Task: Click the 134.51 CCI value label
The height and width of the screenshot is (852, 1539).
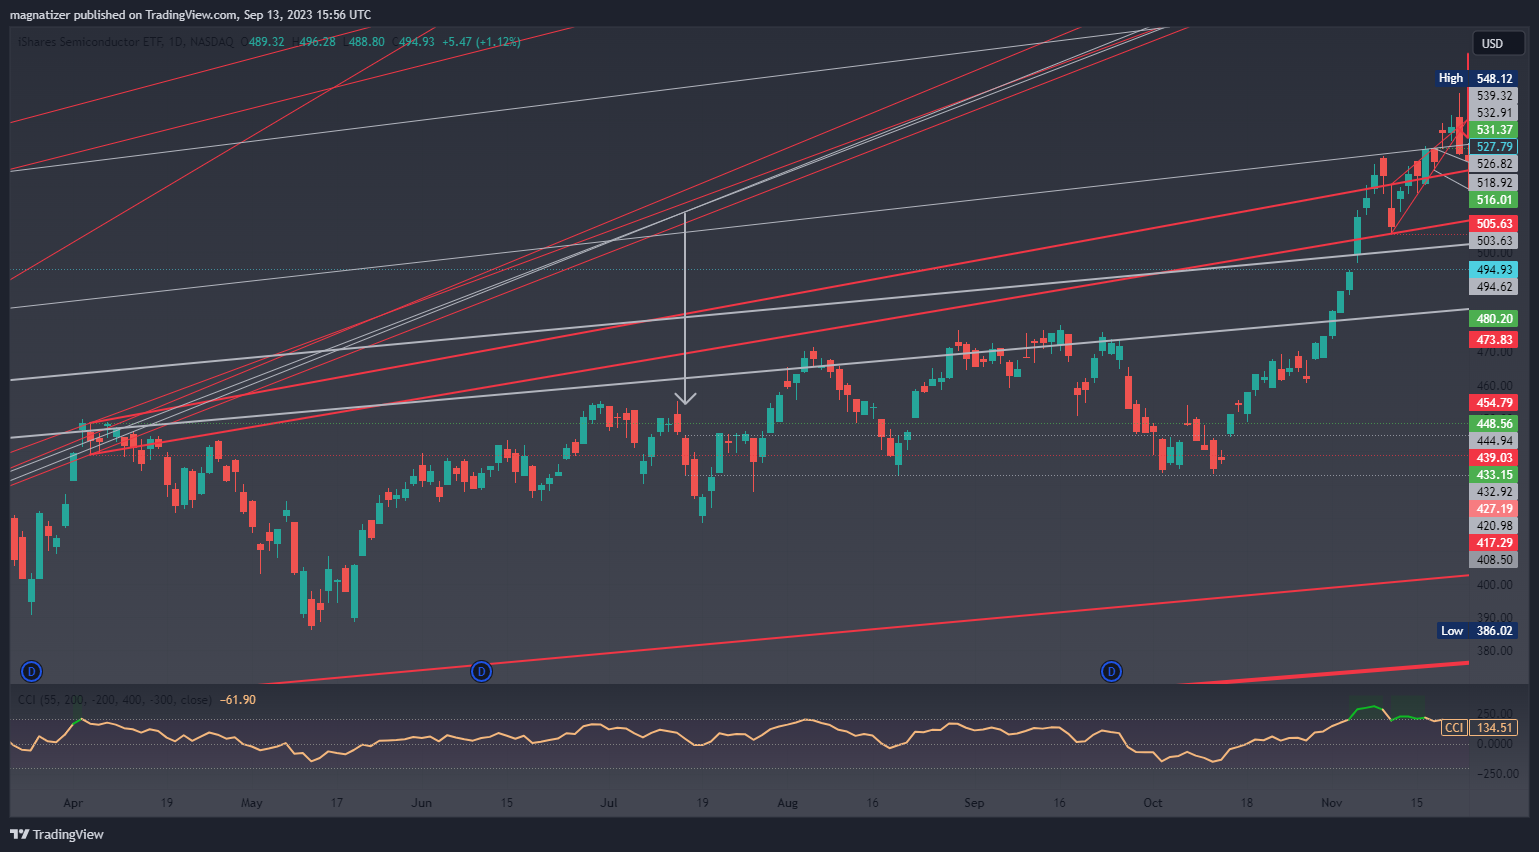Action: [1494, 728]
